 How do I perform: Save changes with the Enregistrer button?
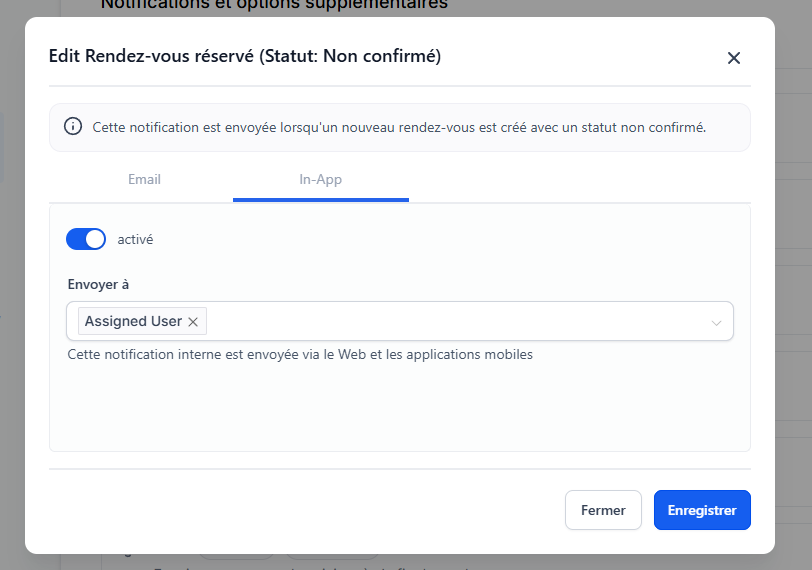pos(702,510)
